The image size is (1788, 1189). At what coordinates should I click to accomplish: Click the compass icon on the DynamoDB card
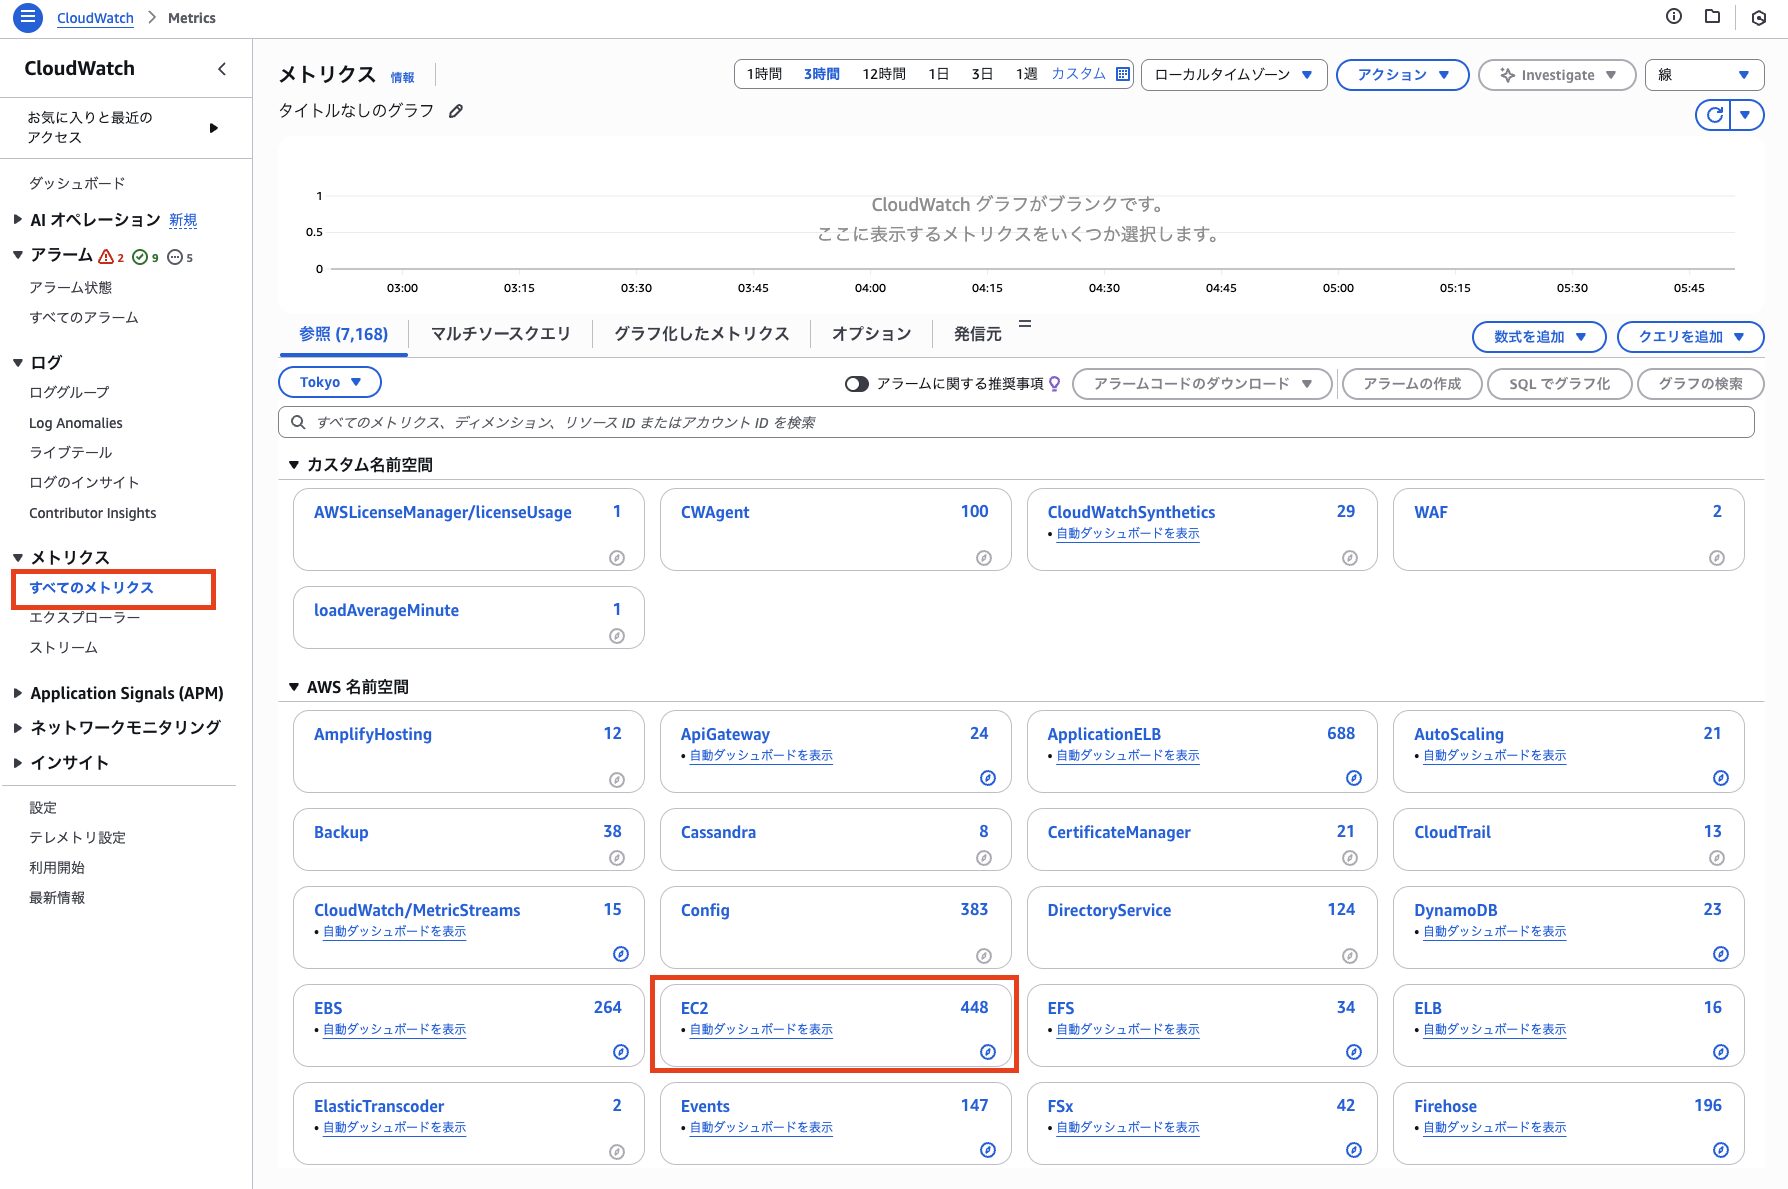tap(1721, 954)
